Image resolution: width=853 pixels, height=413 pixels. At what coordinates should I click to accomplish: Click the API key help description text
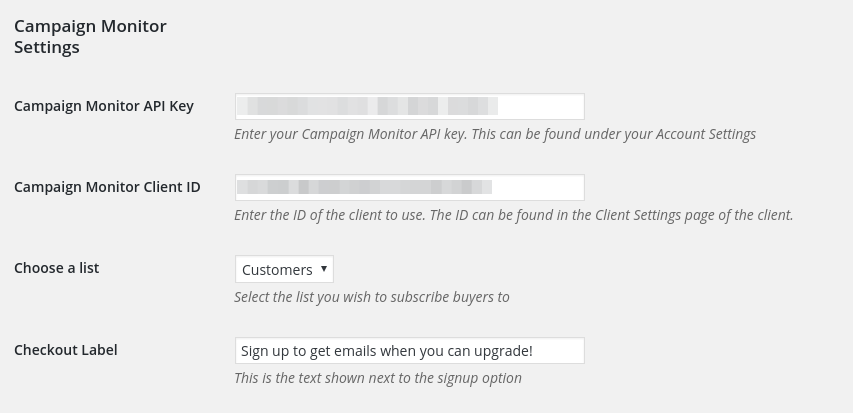point(494,134)
